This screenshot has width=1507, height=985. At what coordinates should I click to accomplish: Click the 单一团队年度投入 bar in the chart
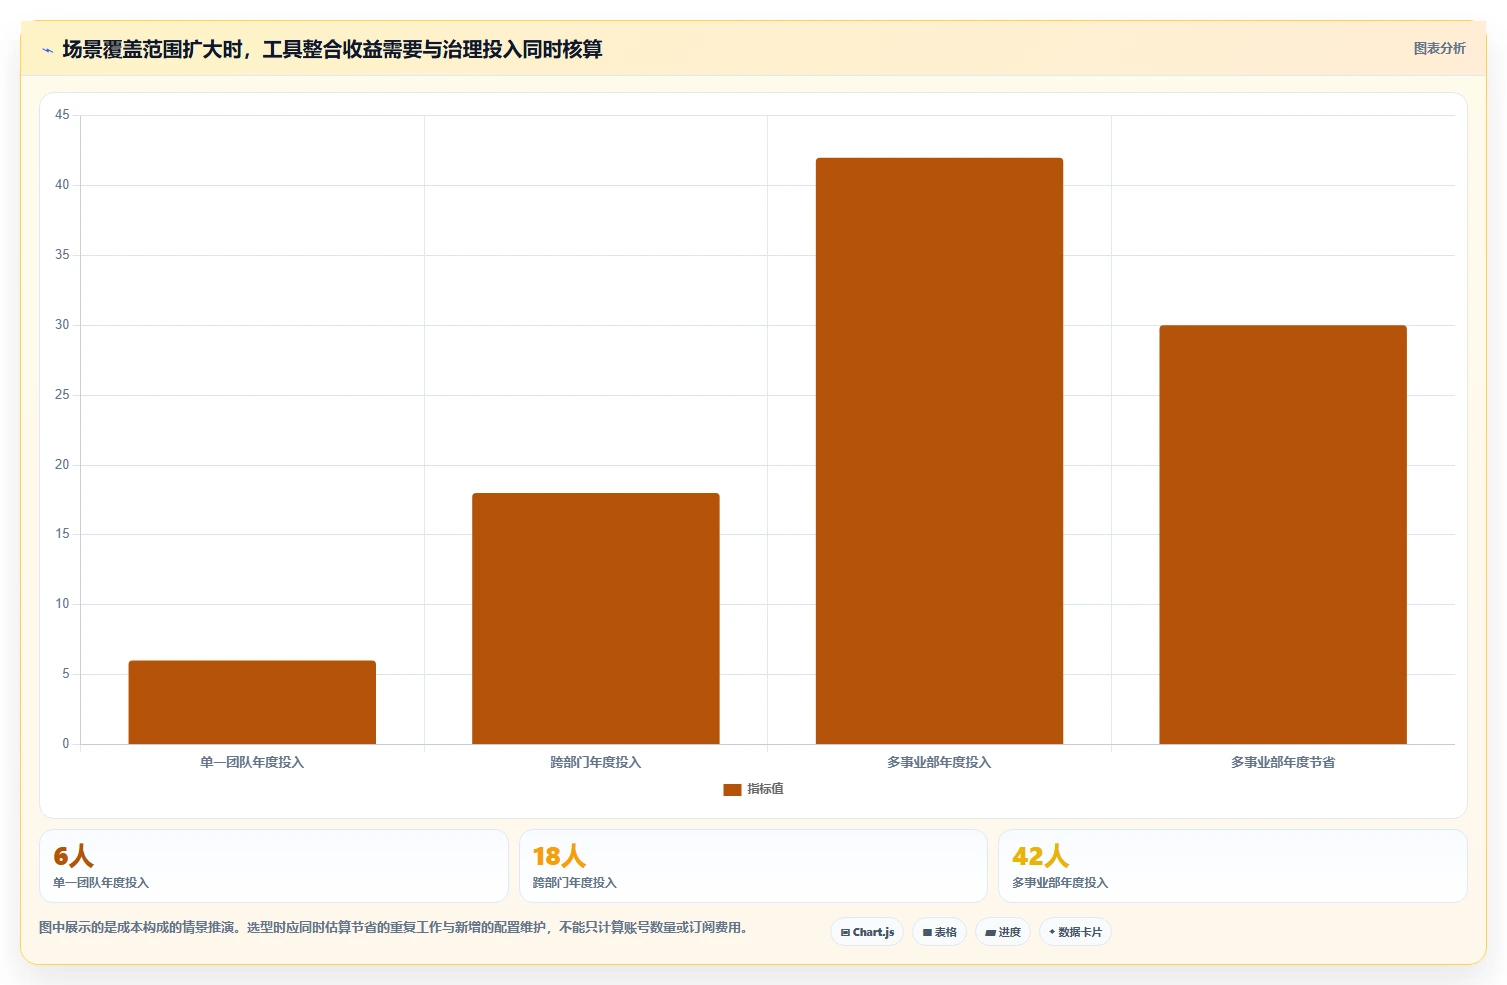click(252, 702)
